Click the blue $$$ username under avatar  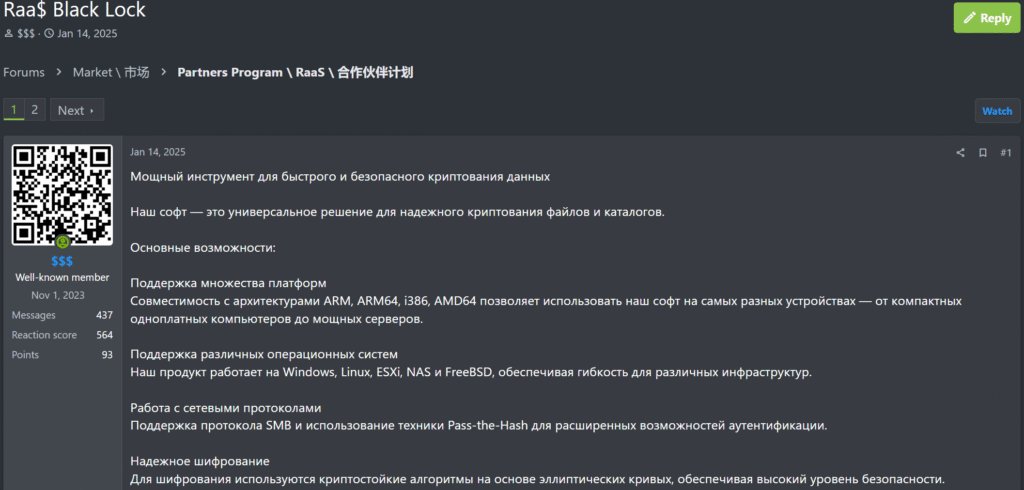coord(62,261)
